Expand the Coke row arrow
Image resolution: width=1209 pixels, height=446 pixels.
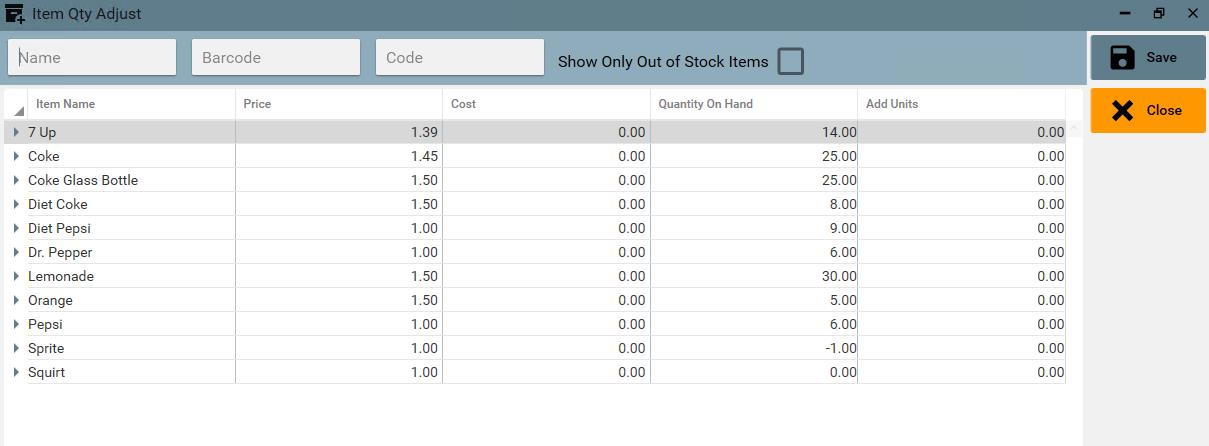point(16,156)
